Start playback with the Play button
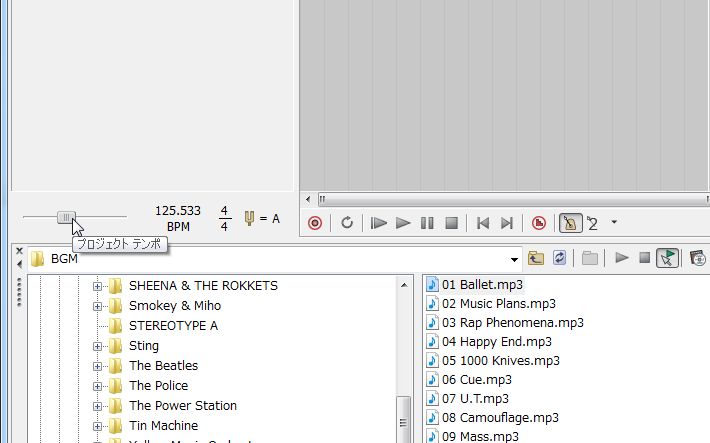The image size is (710, 443). click(403, 223)
